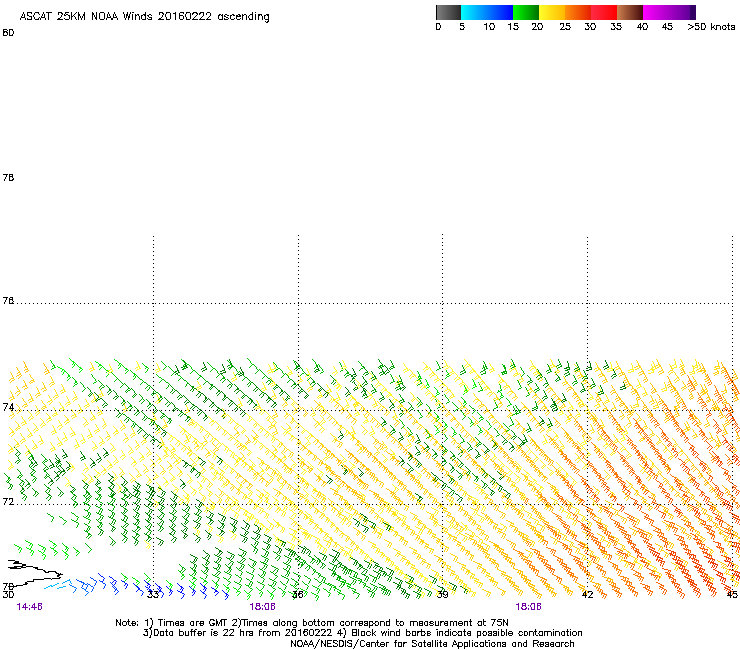
Task: Click the magenta-purple 40–50 knot legend segment
Action: tap(669, 12)
